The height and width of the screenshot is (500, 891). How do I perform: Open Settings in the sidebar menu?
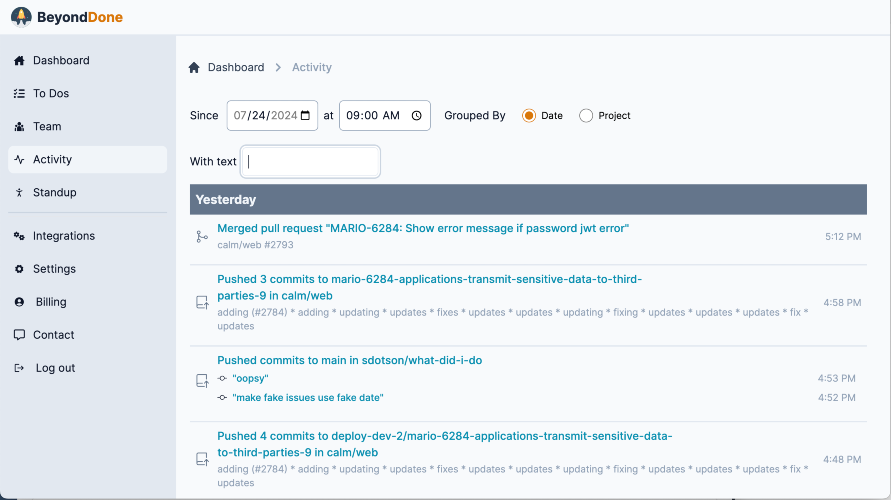[88, 269]
